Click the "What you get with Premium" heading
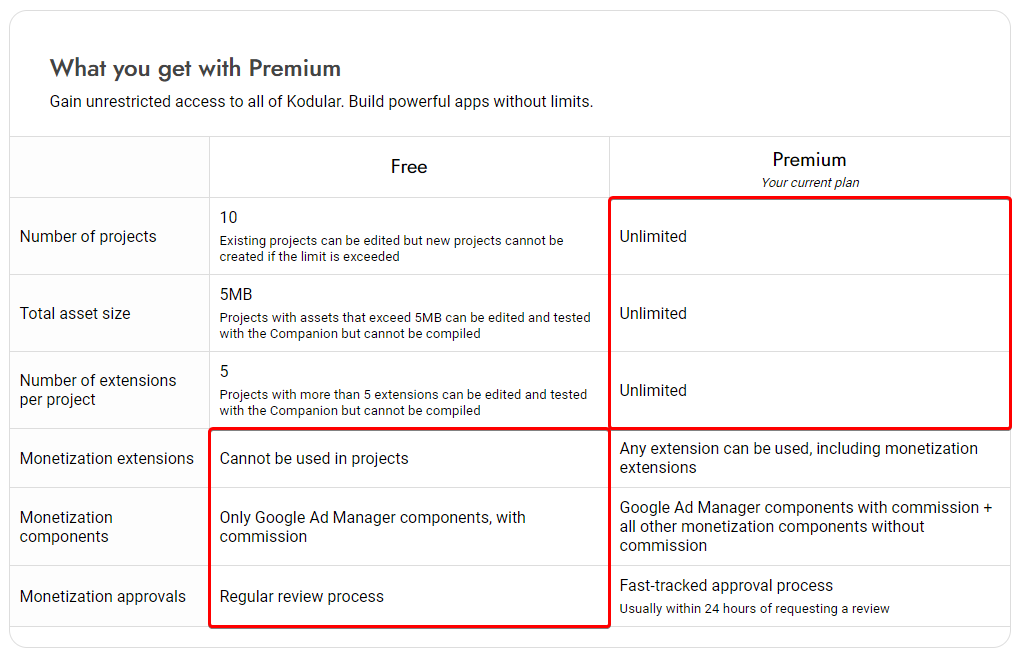Viewport: 1021px width, 661px height. pyautogui.click(x=195, y=68)
